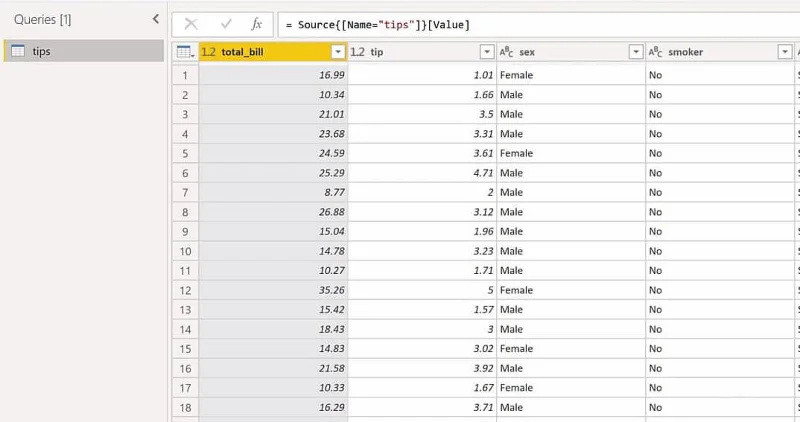This screenshot has height=422, width=800.
Task: Click tip cell 4.71
Action: click(x=422, y=173)
